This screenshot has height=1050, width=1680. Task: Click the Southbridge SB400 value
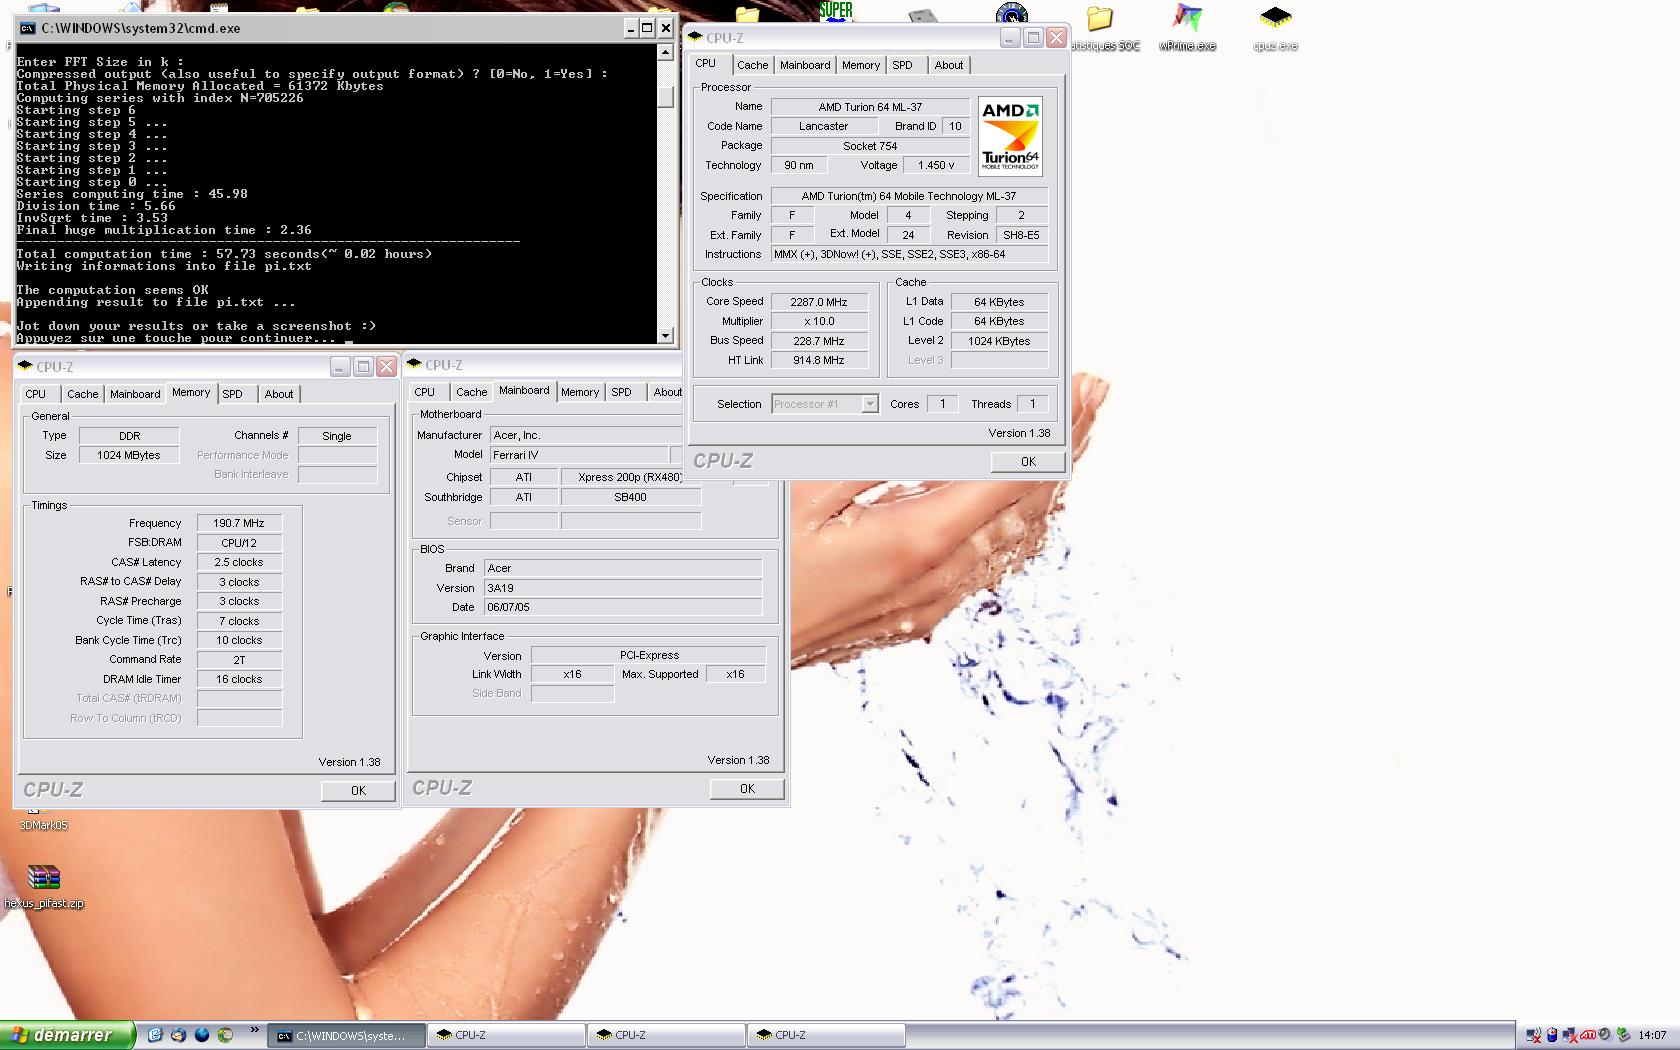coord(630,497)
